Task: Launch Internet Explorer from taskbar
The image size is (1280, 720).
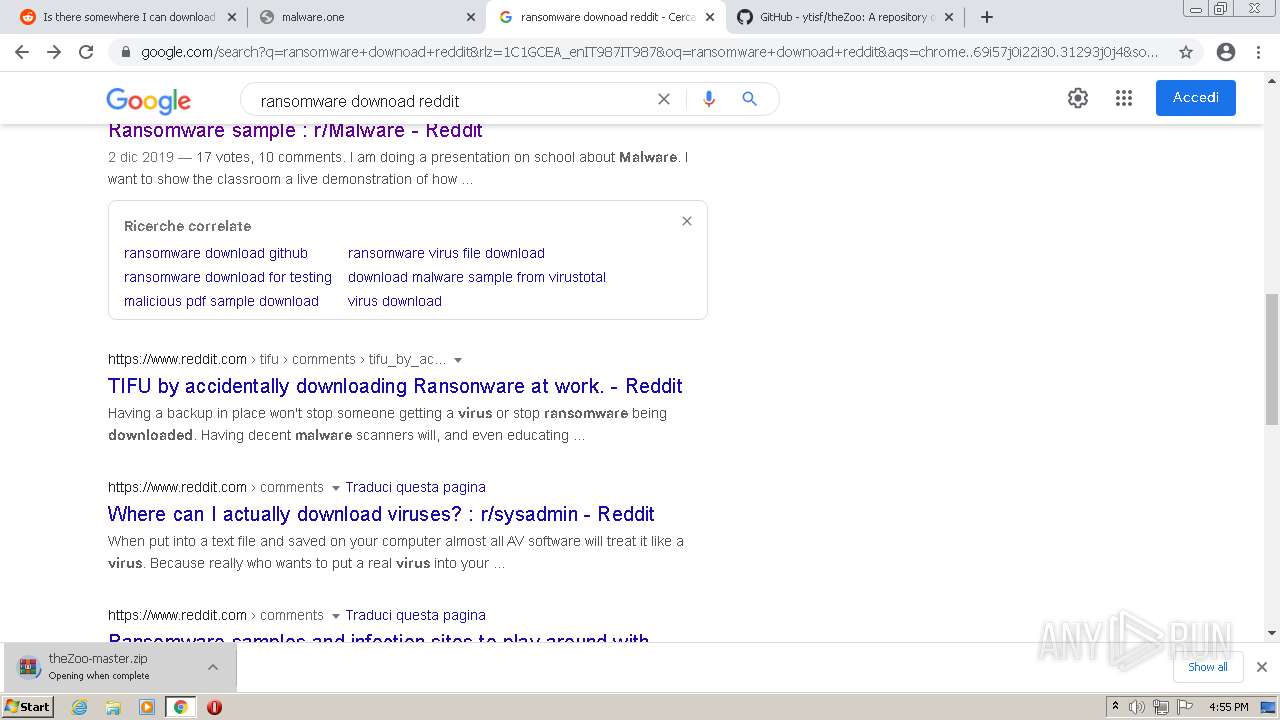Action: 80,707
